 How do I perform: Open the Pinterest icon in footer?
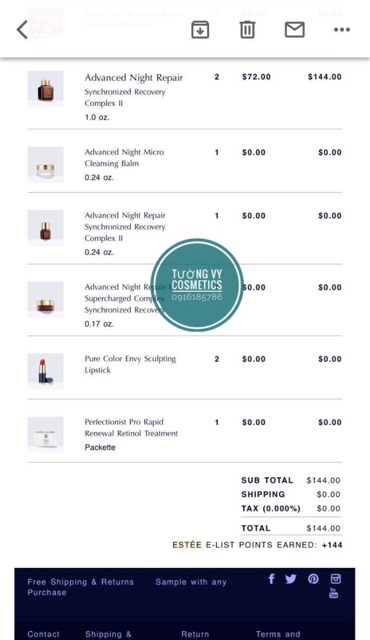coord(313,579)
